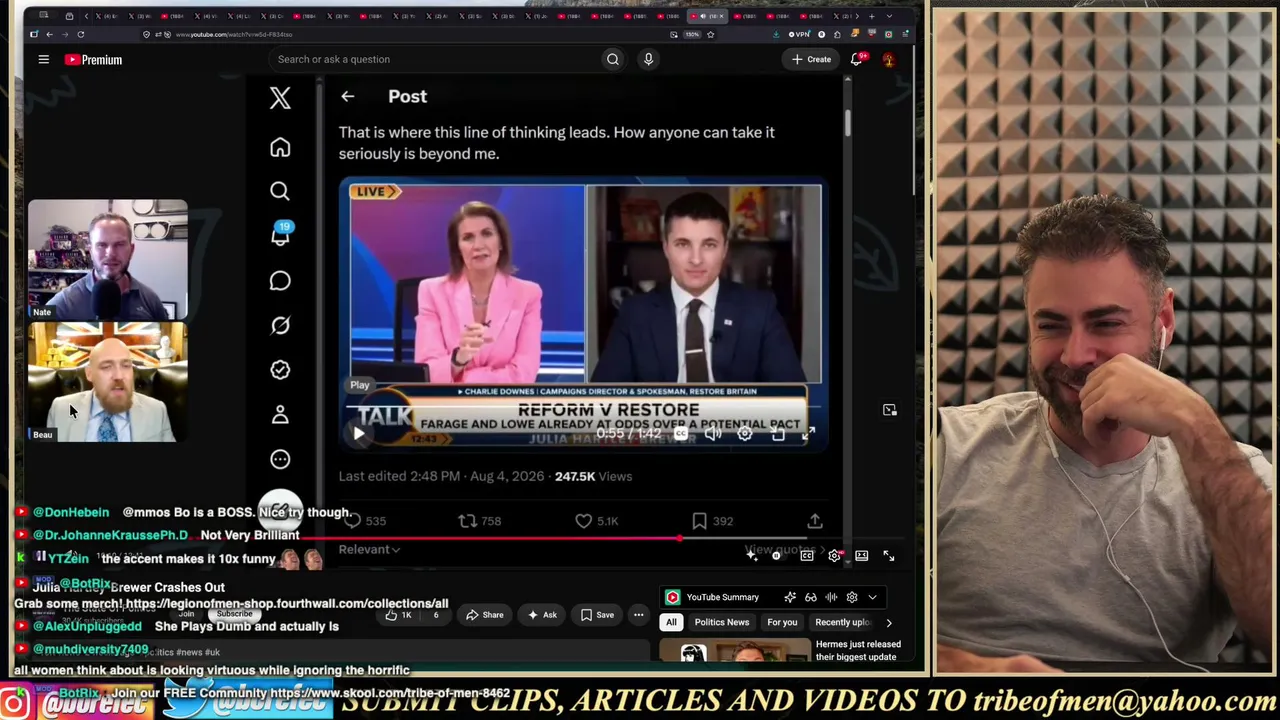
Task: Enter fullscreen on the tweet video
Action: [x=809, y=434]
